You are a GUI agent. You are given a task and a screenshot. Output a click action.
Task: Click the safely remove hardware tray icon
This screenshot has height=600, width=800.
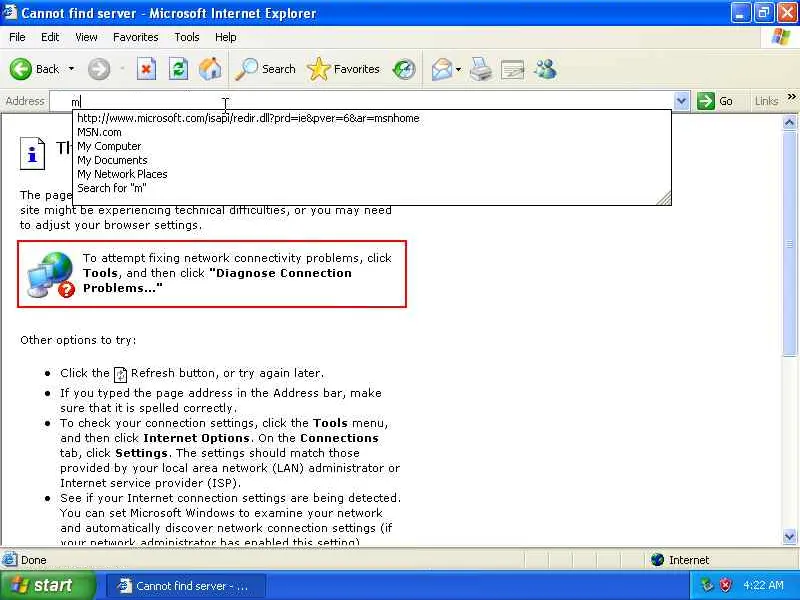point(707,585)
